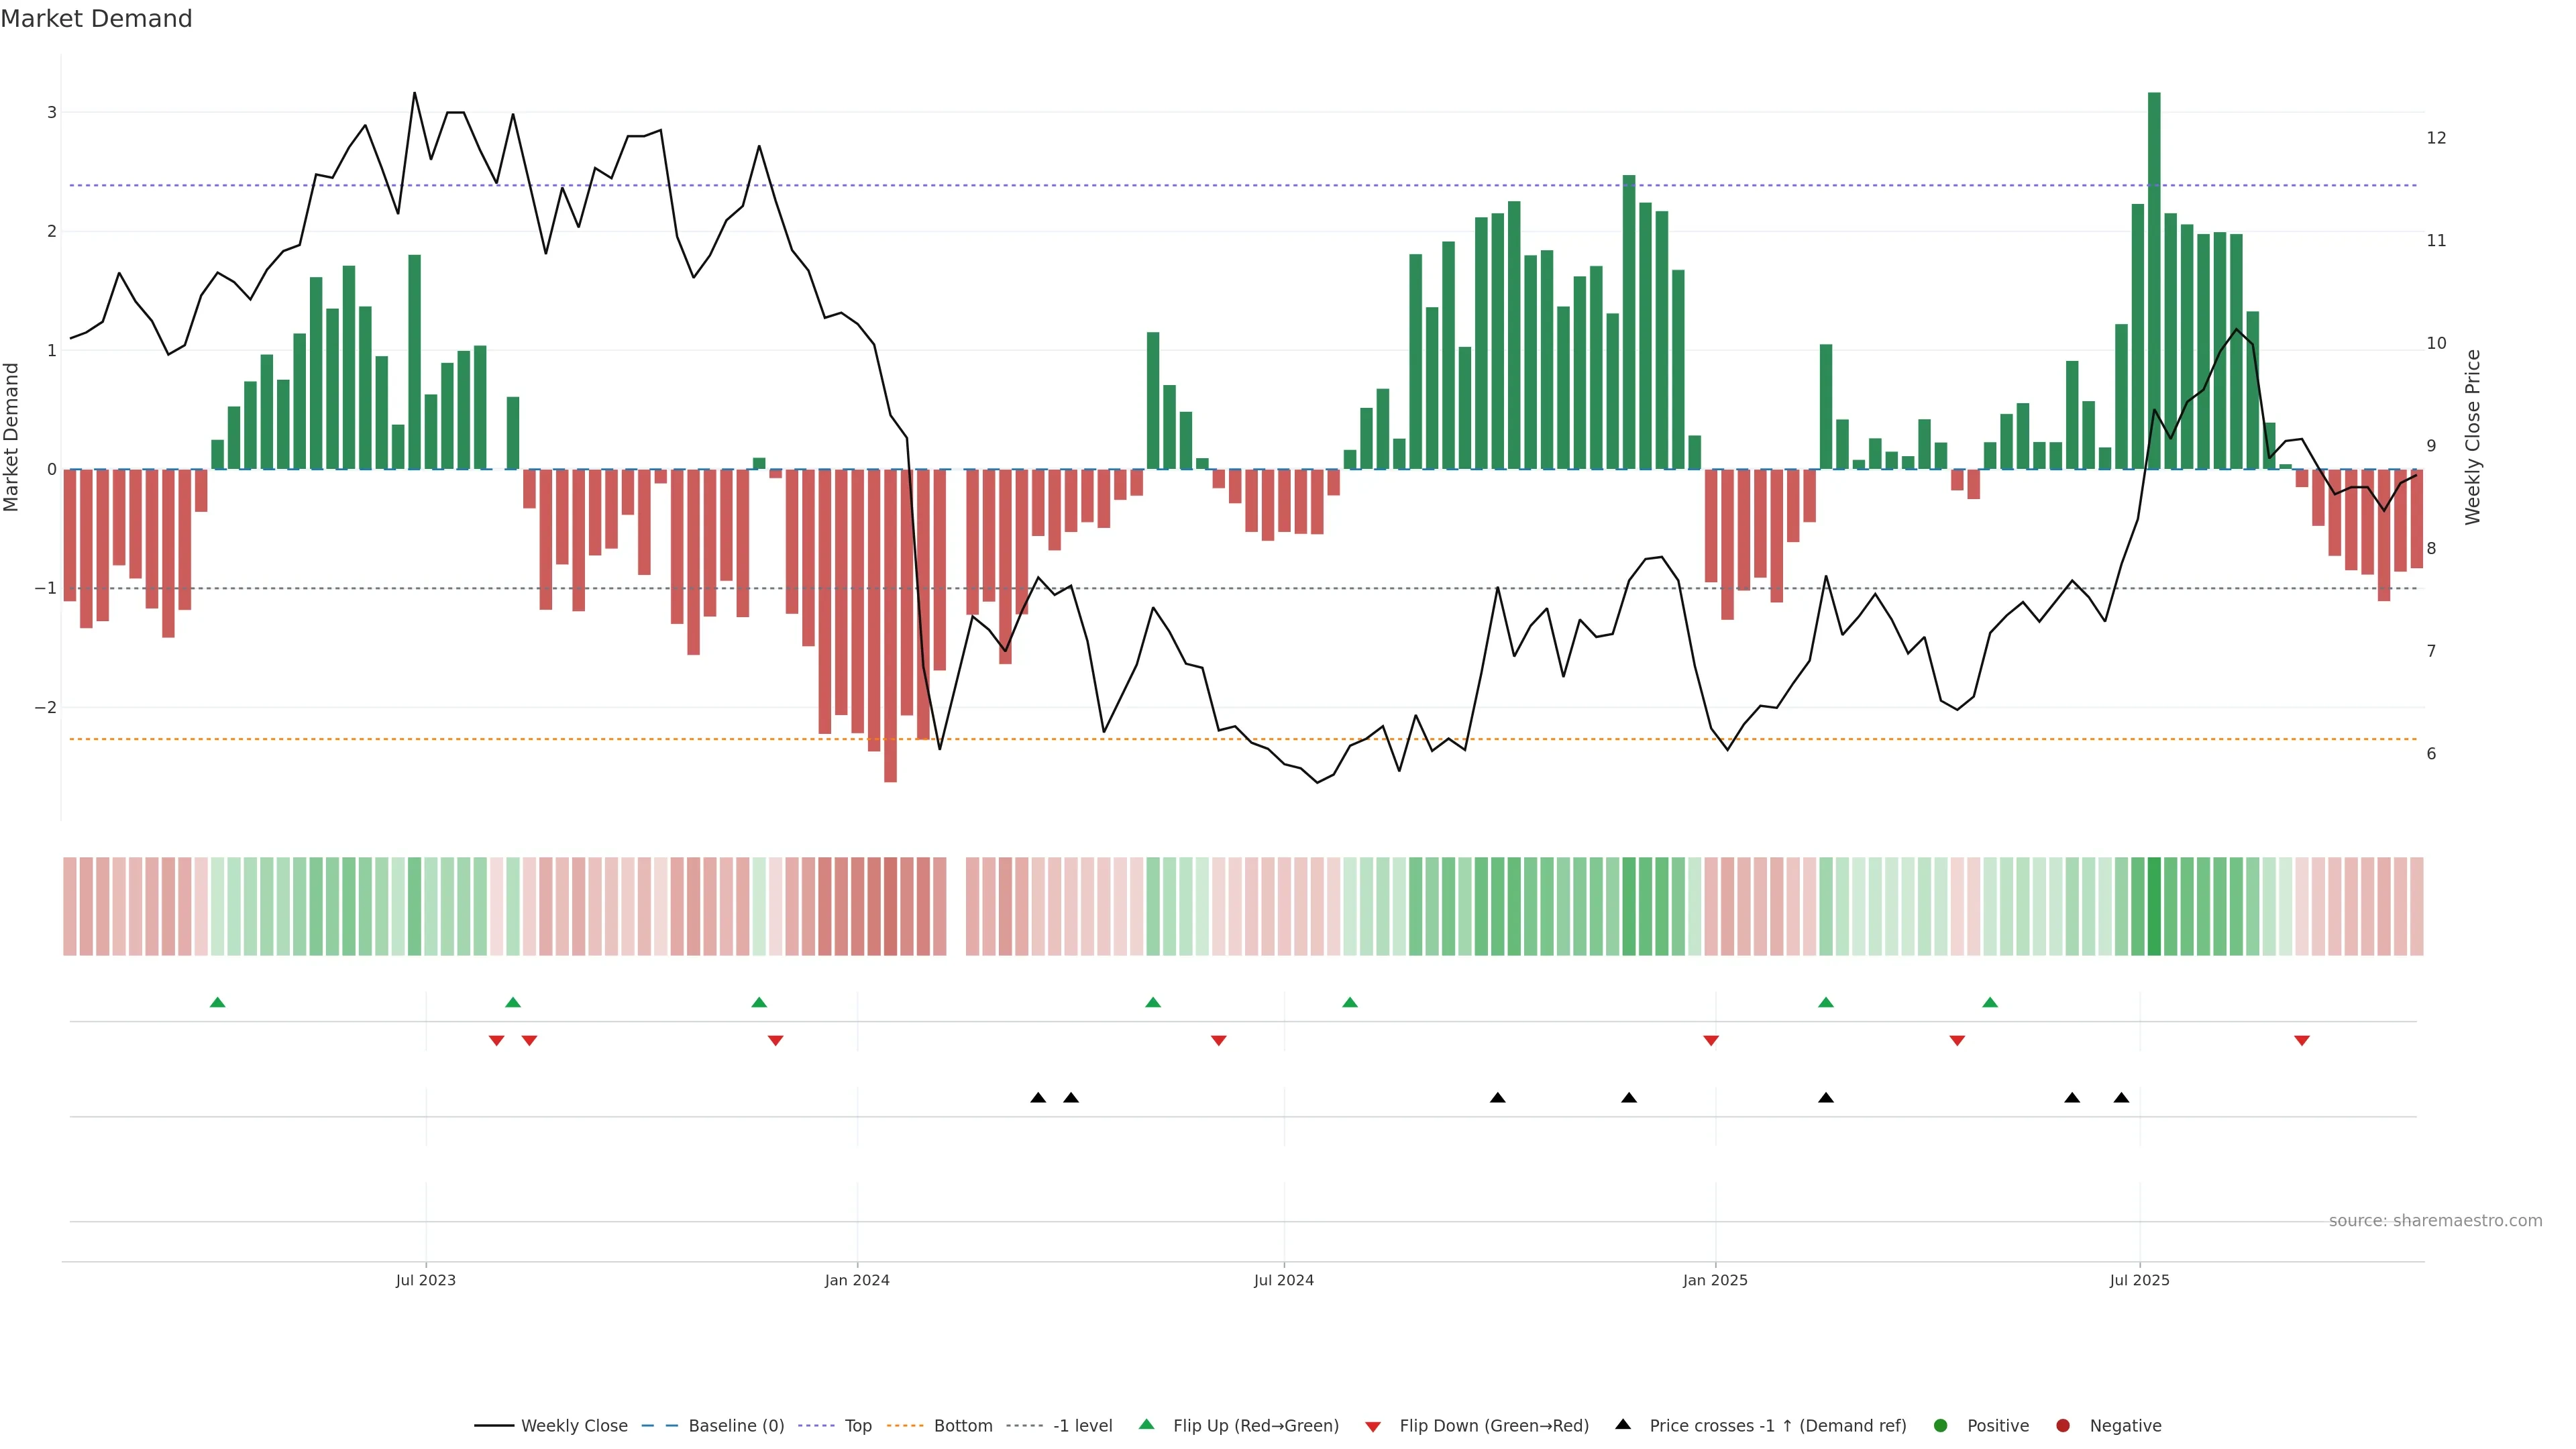Select the leftmost green flip-up triangle marker
Screen dimensions: 2576x1449
click(x=217, y=1002)
